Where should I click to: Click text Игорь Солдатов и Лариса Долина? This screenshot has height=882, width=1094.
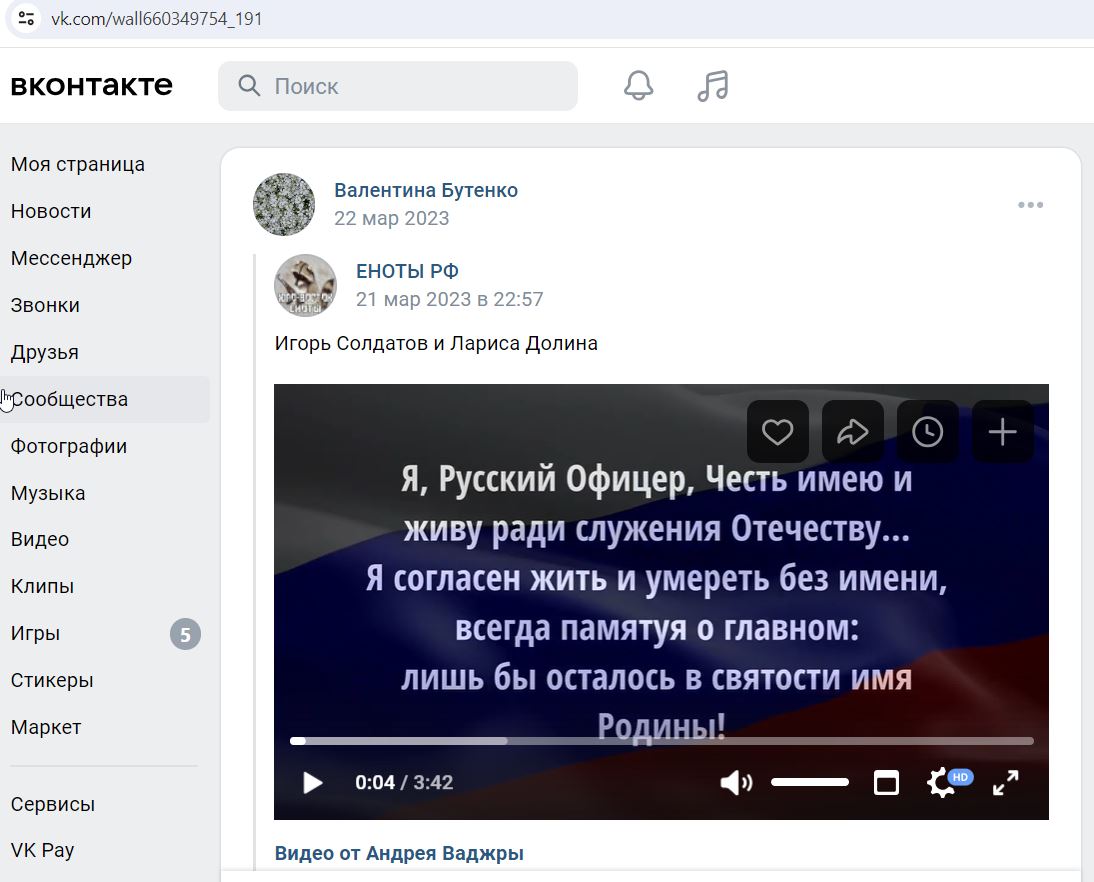pos(436,344)
